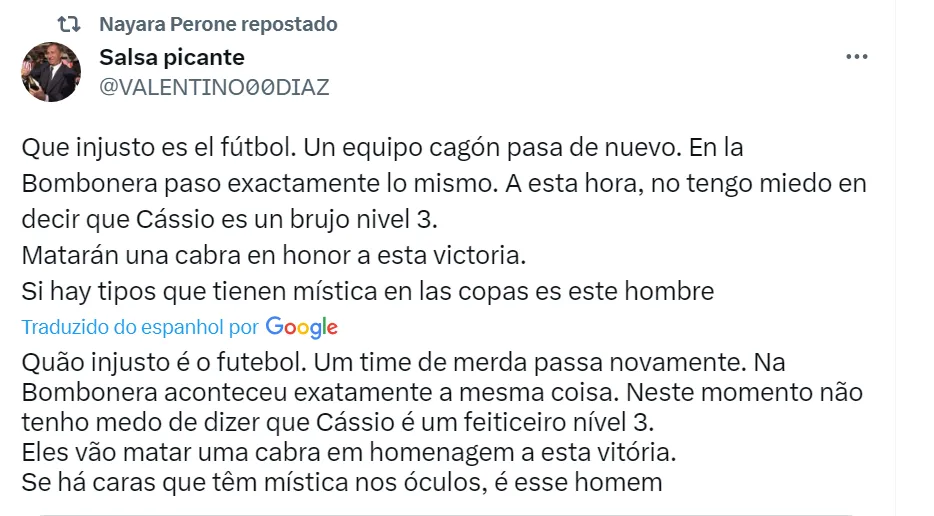Viewport: 934px width, 516px height.
Task: Click the Salsa picante display name
Action: tap(172, 57)
